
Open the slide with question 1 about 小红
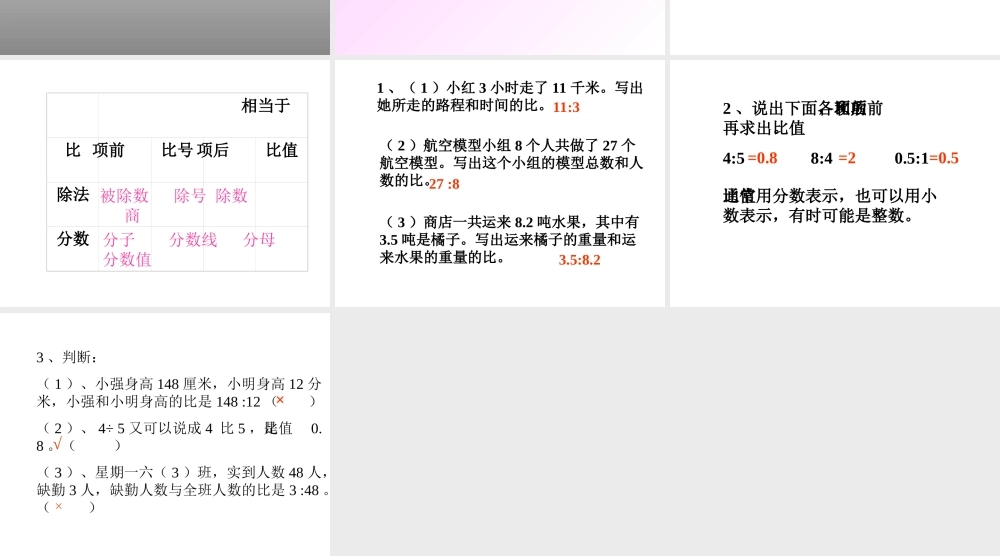499,183
